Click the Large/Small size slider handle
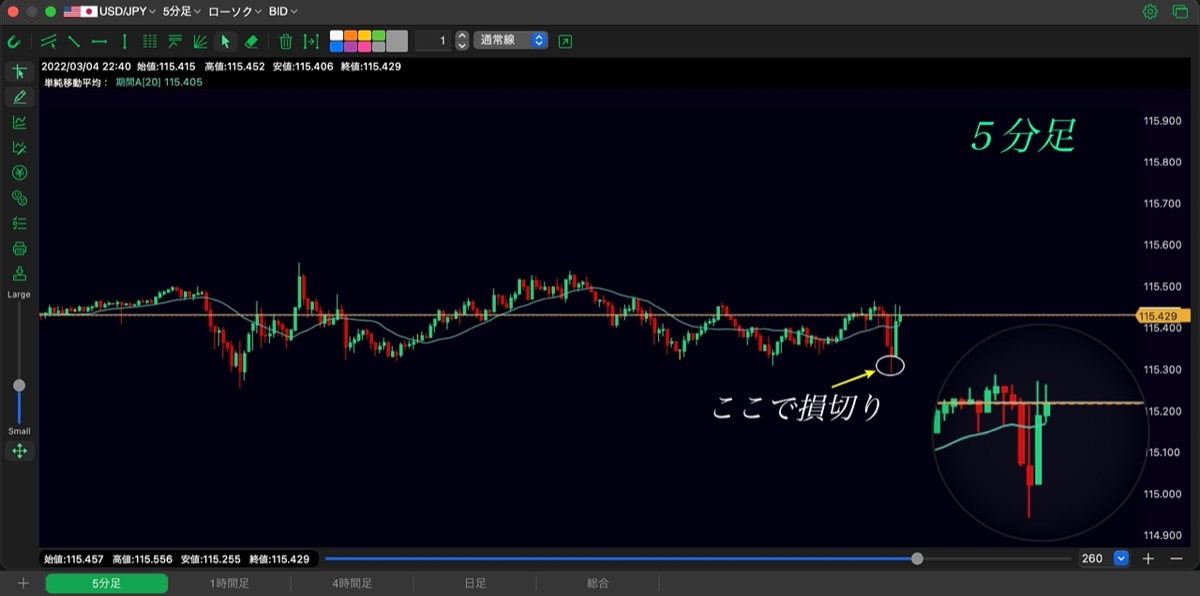This screenshot has height=596, width=1200. [x=19, y=385]
